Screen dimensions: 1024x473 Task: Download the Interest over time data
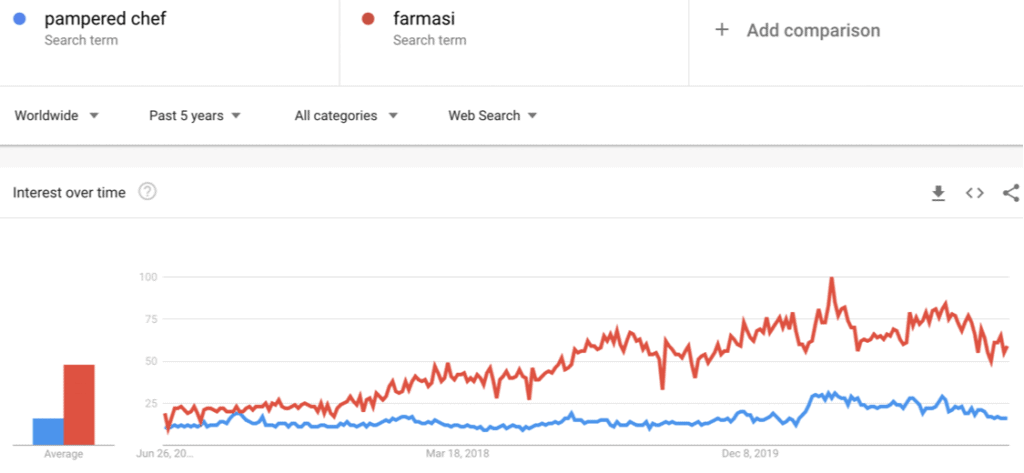point(938,193)
